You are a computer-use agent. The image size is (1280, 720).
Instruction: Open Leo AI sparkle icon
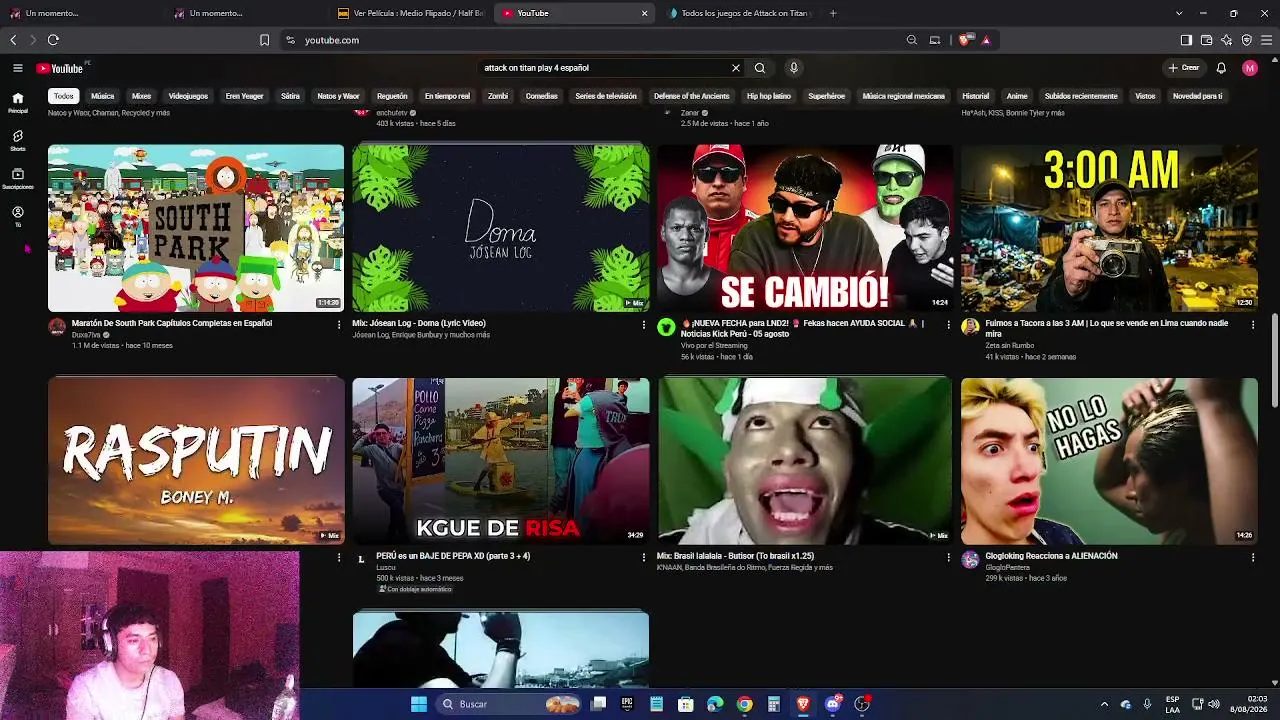click(1227, 40)
